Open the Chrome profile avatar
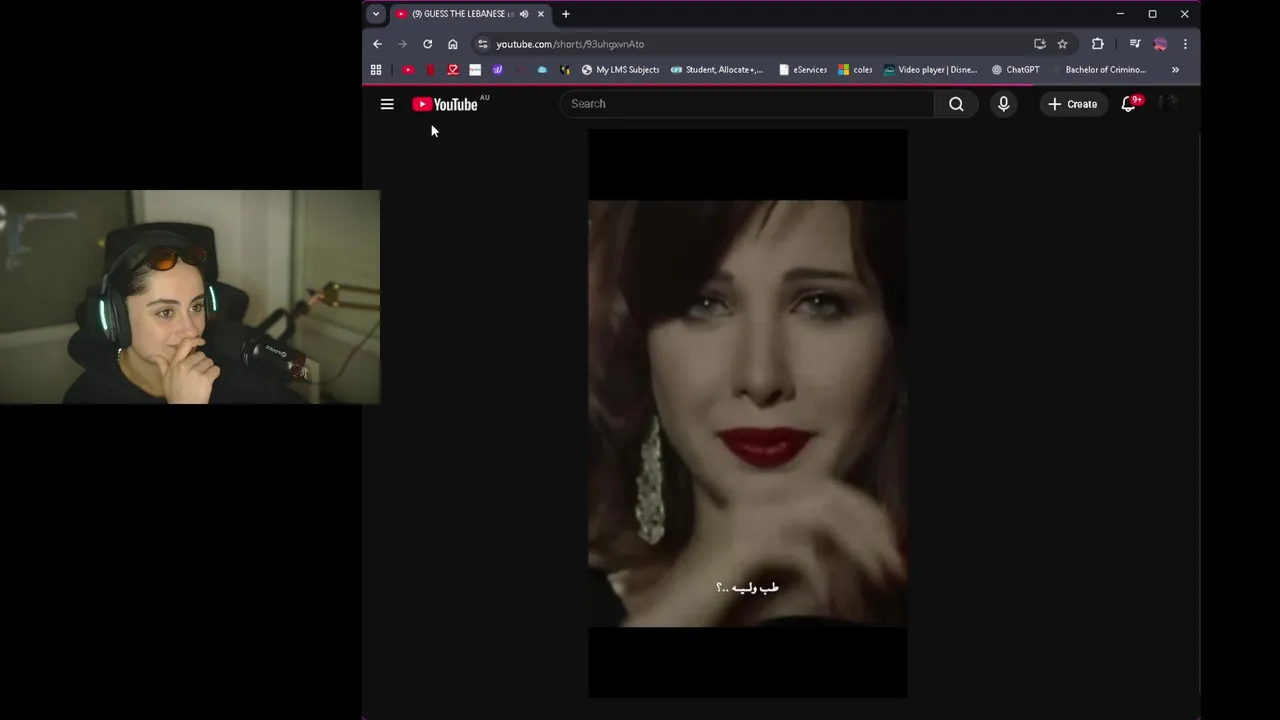This screenshot has height=720, width=1280. [1160, 44]
